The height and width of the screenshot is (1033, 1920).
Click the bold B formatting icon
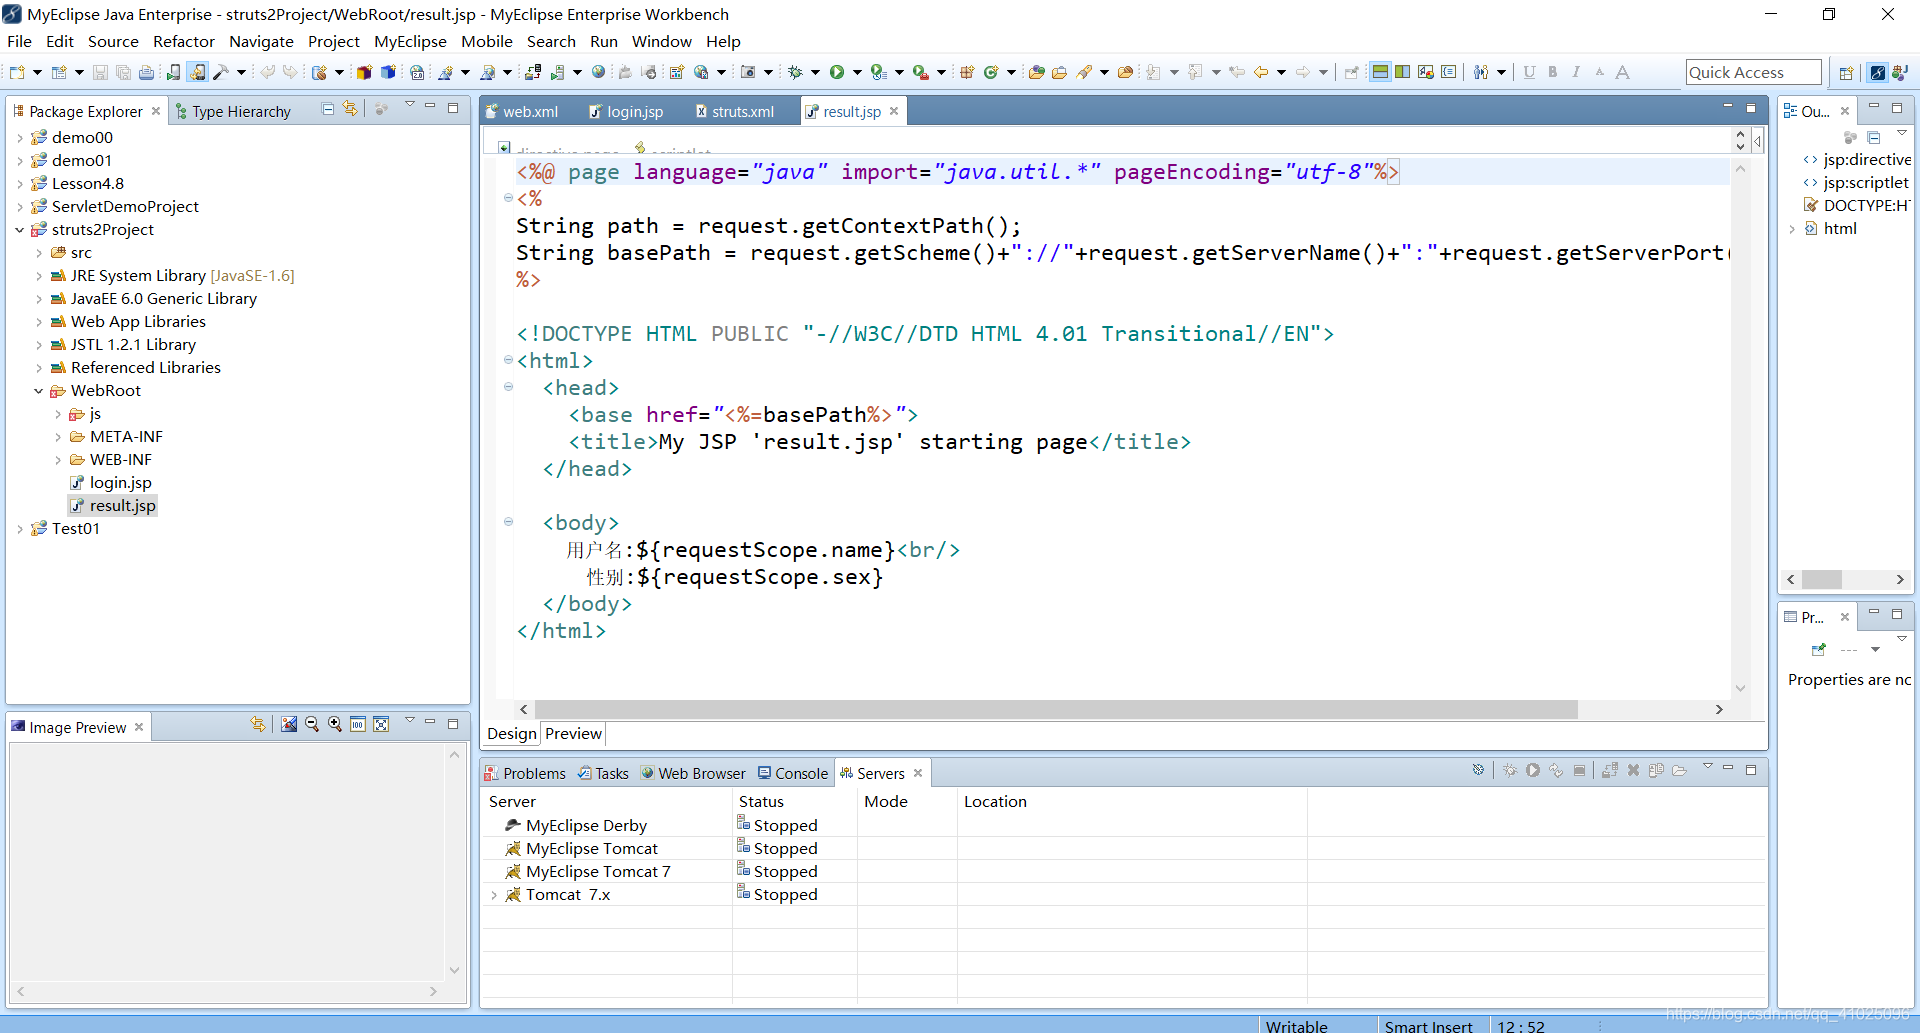pos(1552,72)
